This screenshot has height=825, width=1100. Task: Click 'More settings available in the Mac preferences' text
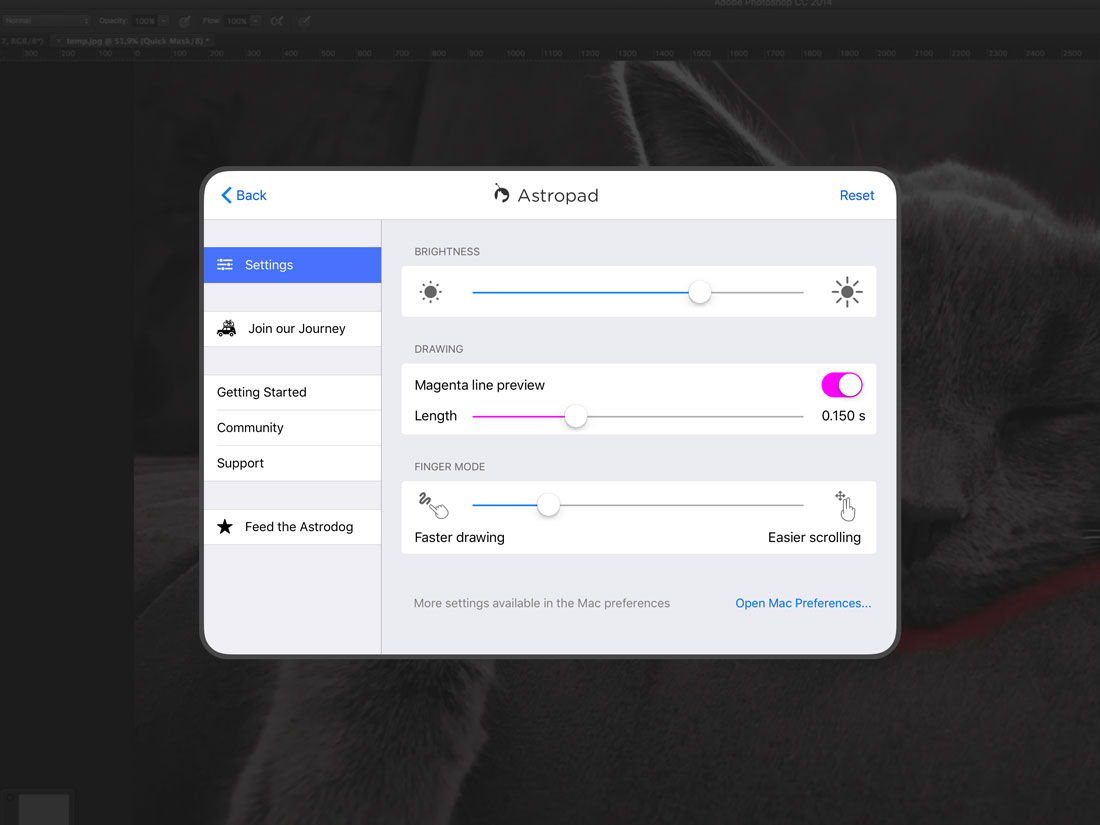click(x=542, y=603)
